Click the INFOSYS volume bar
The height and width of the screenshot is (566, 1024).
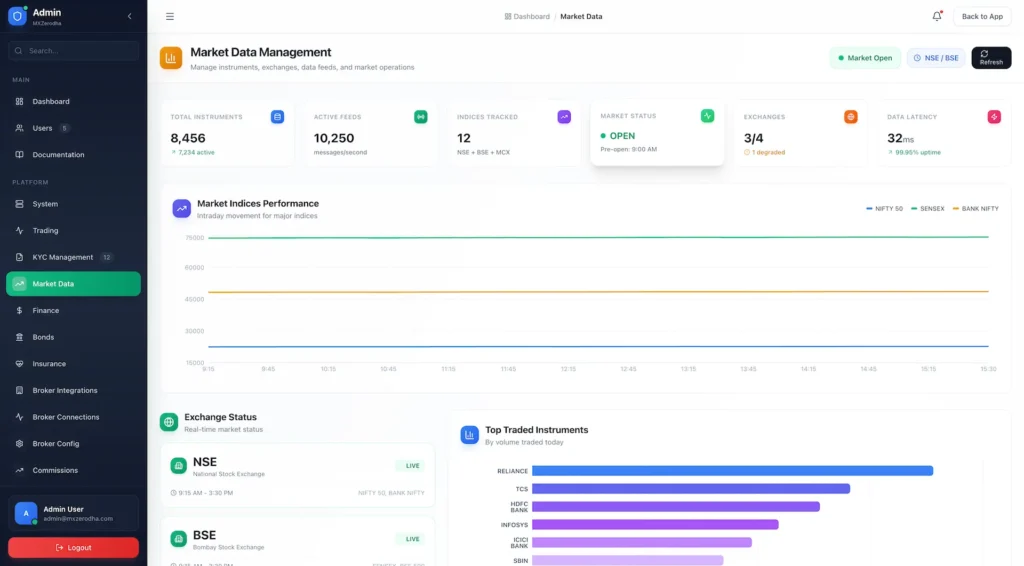point(655,524)
